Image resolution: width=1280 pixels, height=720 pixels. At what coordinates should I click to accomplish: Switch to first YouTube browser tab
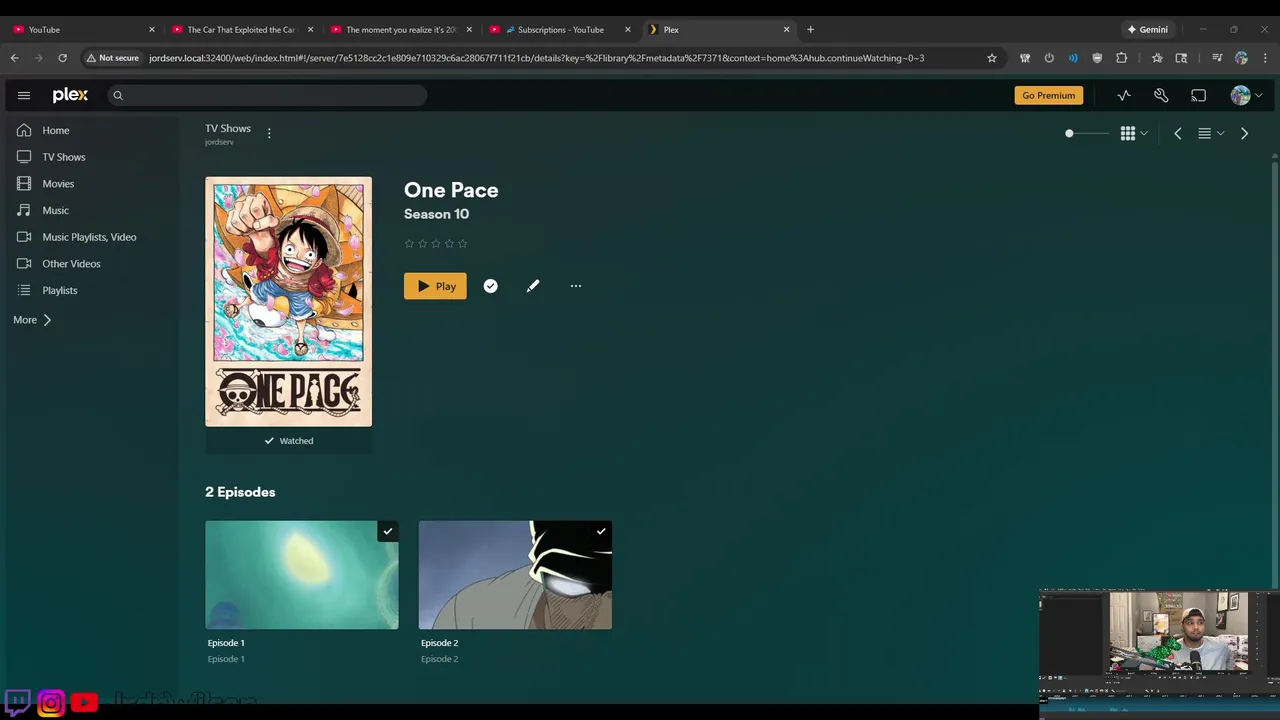click(82, 29)
